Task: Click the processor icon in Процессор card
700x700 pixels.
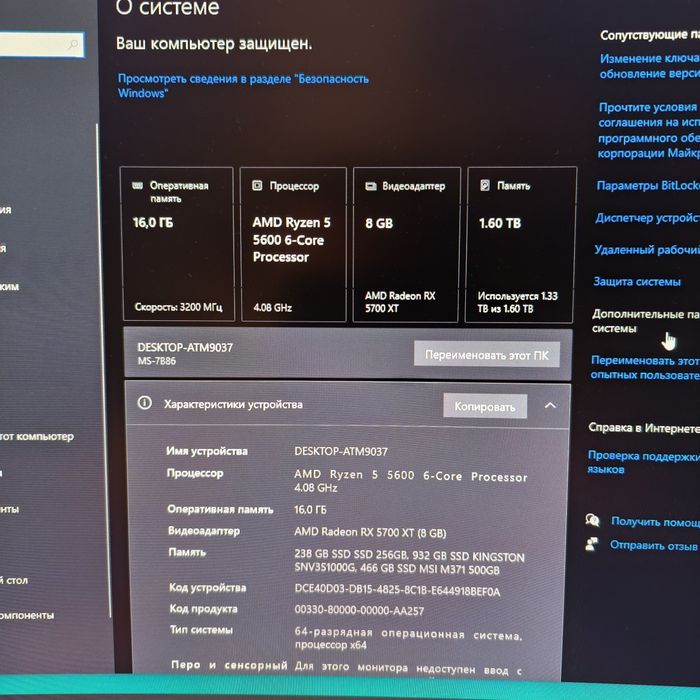Action: pyautogui.click(x=257, y=185)
